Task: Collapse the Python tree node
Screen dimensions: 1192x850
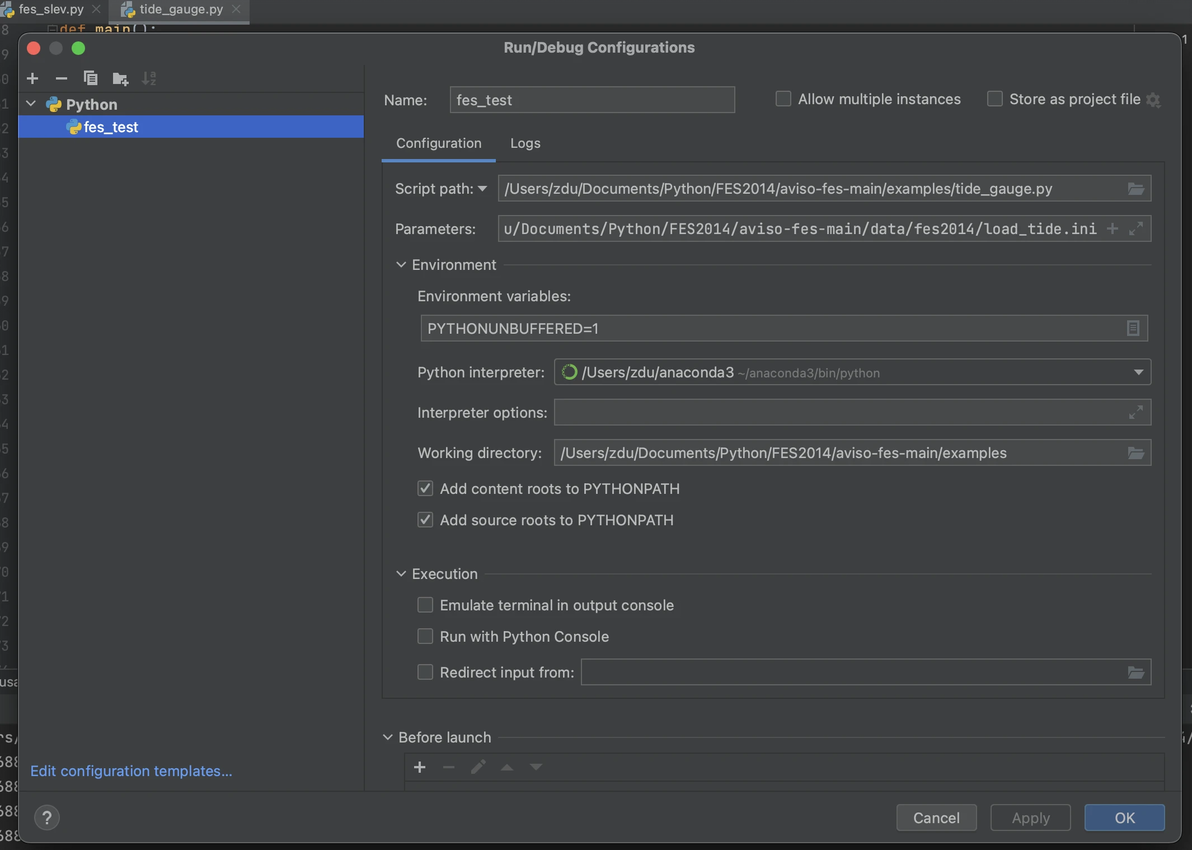Action: point(31,104)
